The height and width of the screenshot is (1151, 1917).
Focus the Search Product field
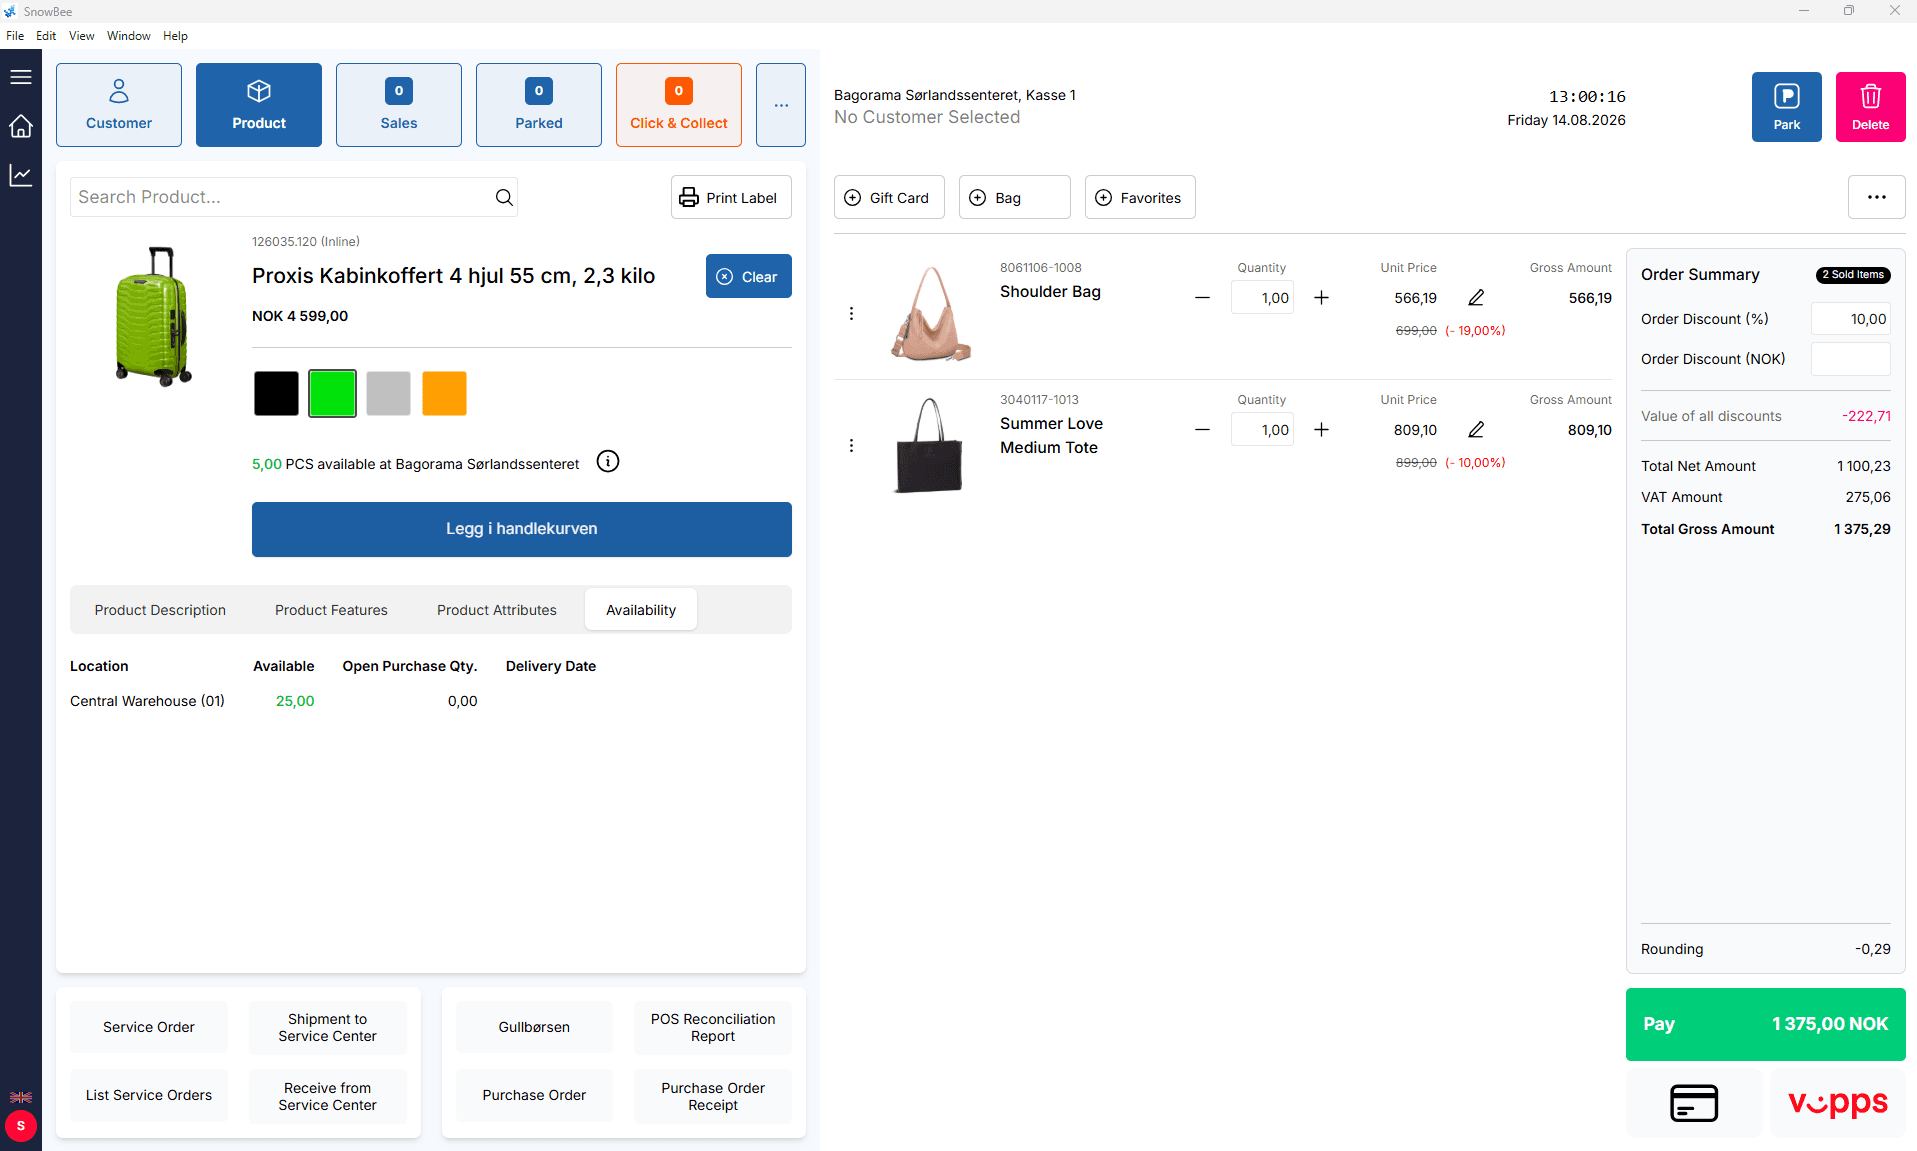click(294, 197)
